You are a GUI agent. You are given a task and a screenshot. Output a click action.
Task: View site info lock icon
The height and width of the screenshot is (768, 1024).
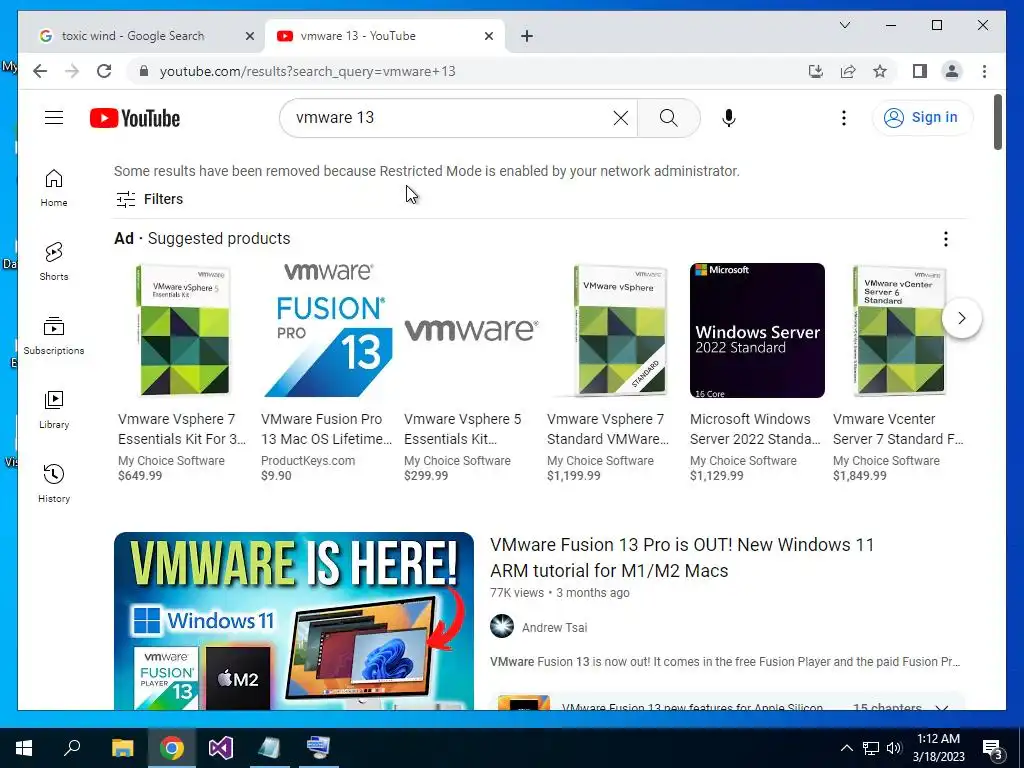[x=144, y=71]
